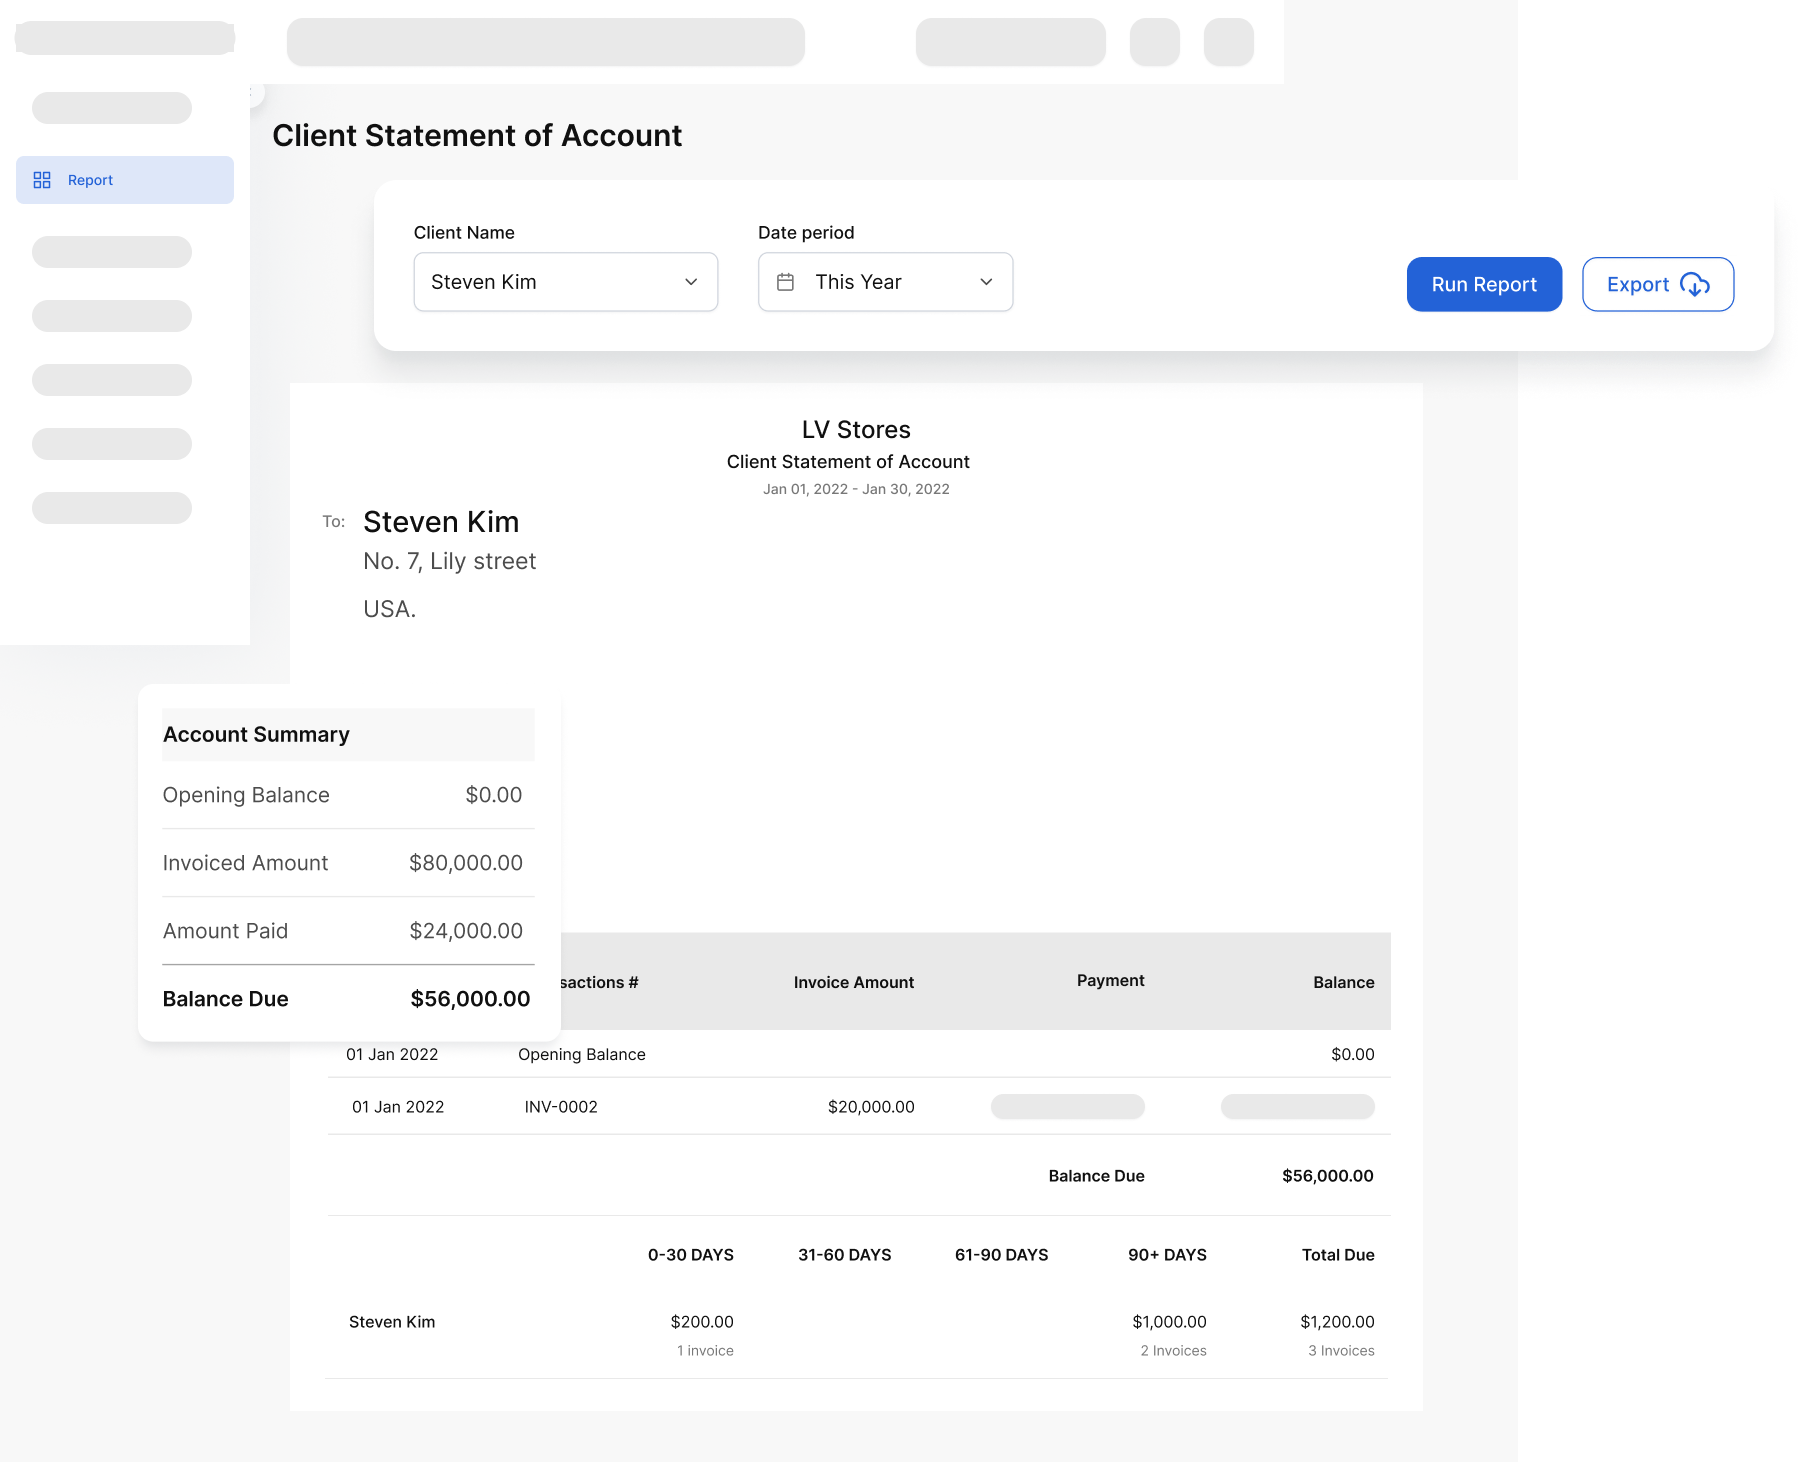Screen dimensions: 1799x1462
Task: Click the first rounded icon near top-right toolbar
Action: click(x=1154, y=42)
